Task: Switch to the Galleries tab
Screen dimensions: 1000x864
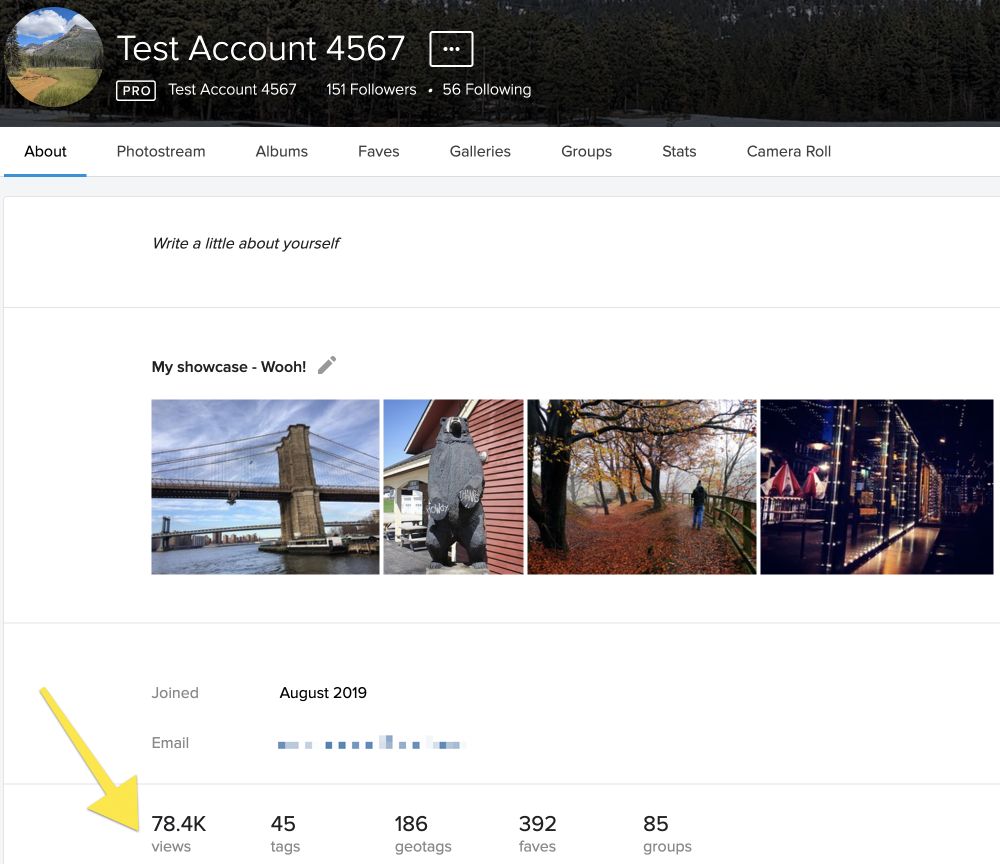Action: [x=480, y=152]
